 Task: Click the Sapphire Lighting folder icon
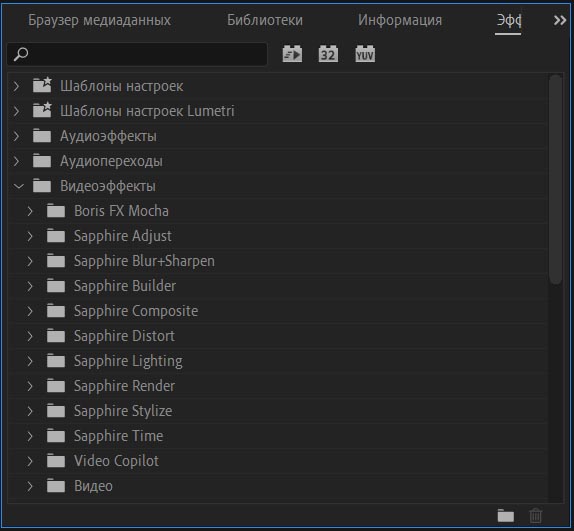coord(56,361)
